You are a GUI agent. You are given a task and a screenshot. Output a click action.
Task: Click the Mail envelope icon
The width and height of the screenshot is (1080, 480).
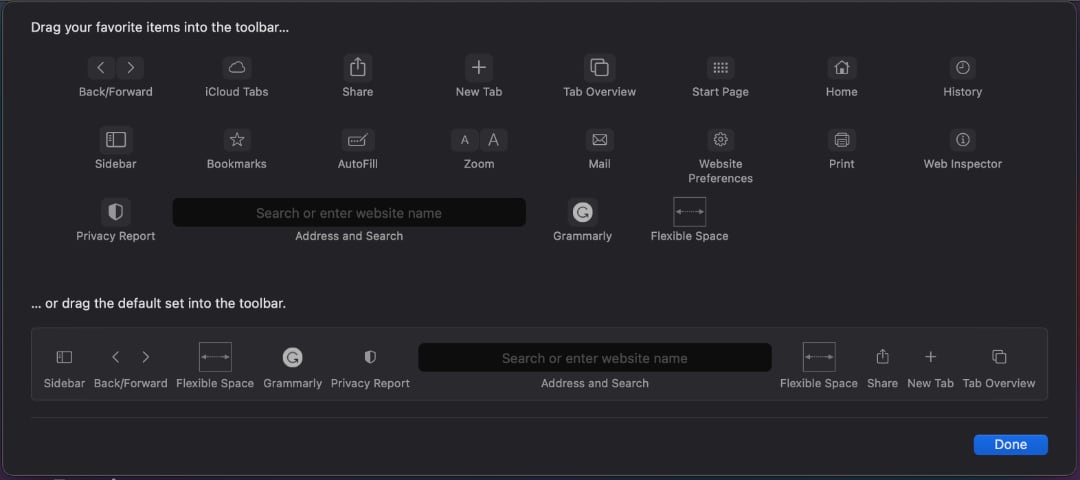pos(599,140)
